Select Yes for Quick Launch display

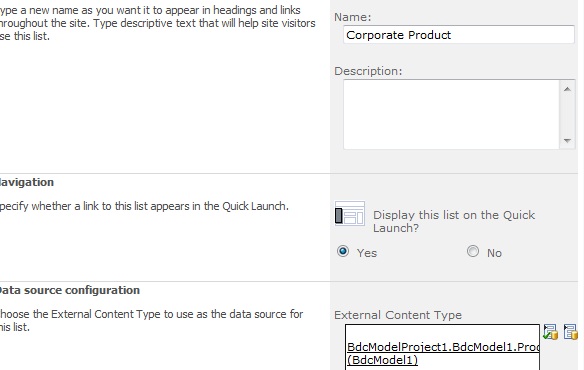343,251
